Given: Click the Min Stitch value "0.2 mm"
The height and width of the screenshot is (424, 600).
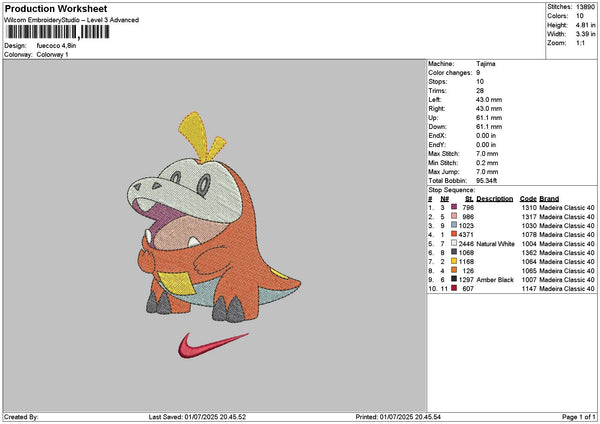Looking at the screenshot, I should (487, 163).
